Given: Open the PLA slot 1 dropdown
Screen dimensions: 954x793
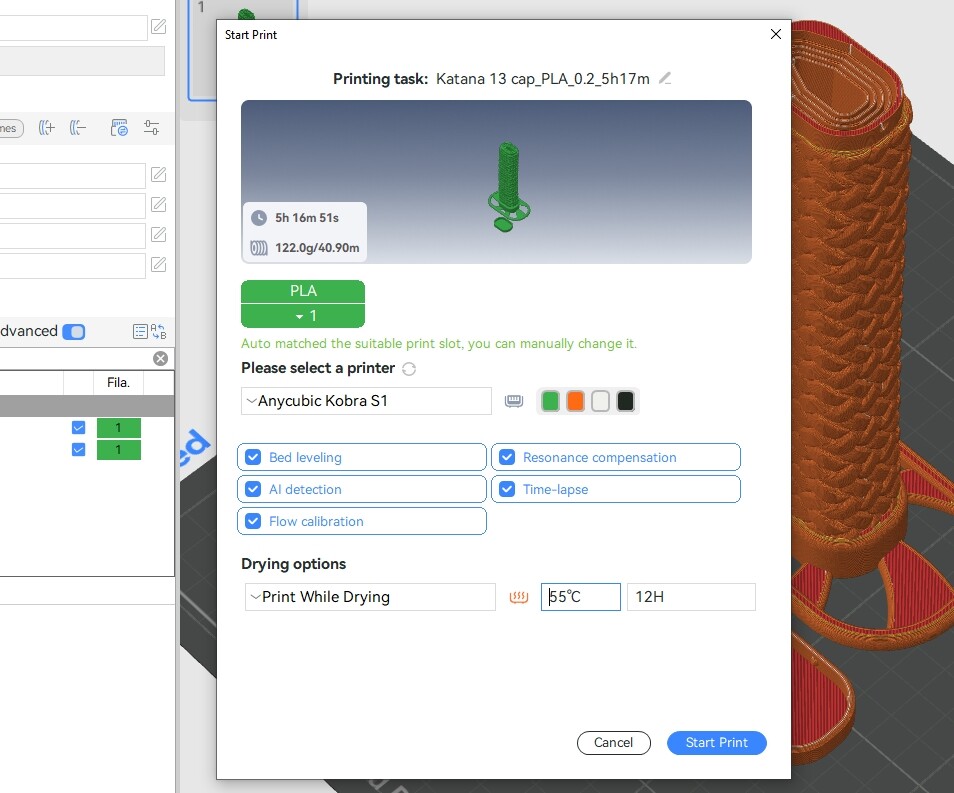Looking at the screenshot, I should coord(303,316).
